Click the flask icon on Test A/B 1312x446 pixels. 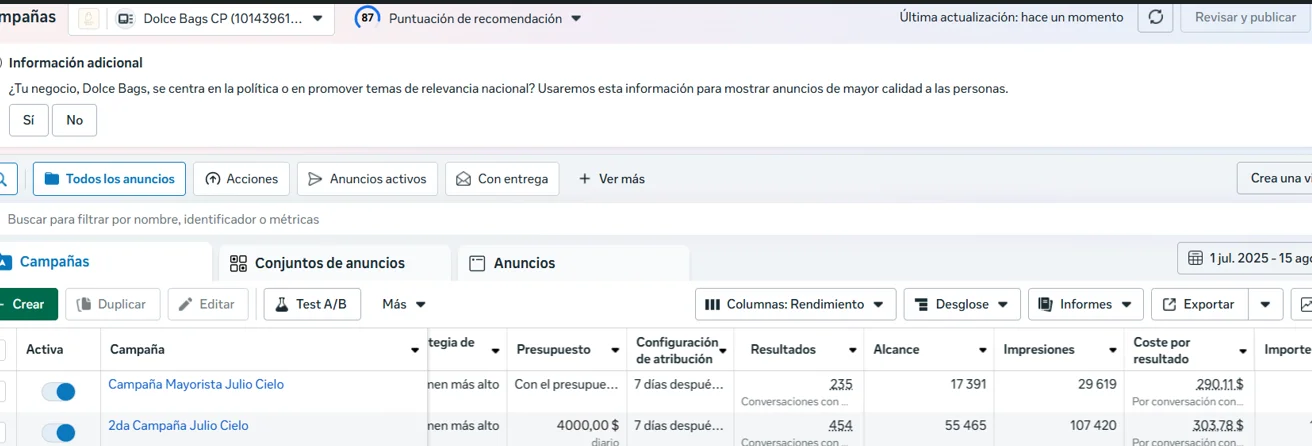click(282, 304)
